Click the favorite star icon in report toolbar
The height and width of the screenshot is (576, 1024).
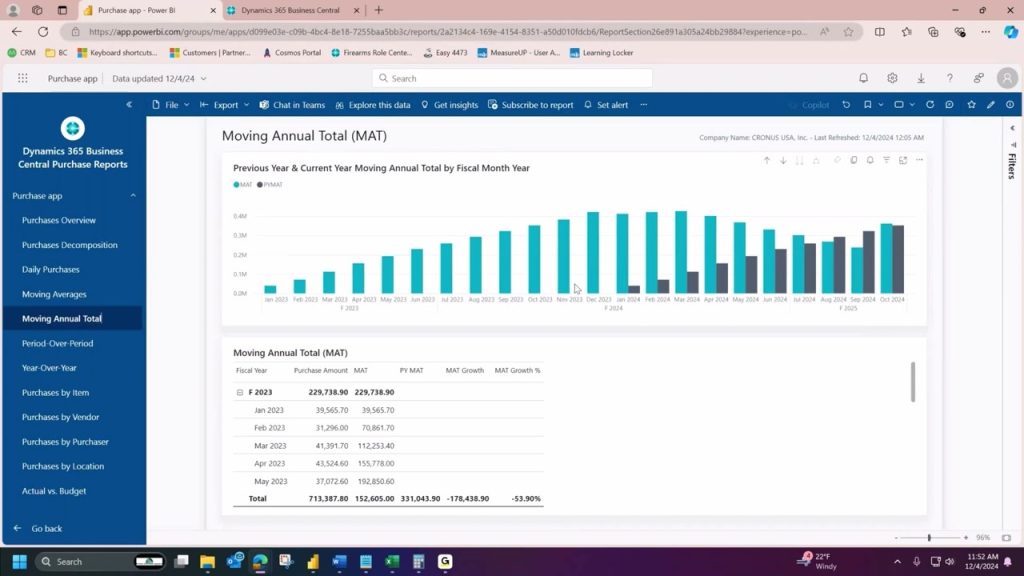[972, 104]
